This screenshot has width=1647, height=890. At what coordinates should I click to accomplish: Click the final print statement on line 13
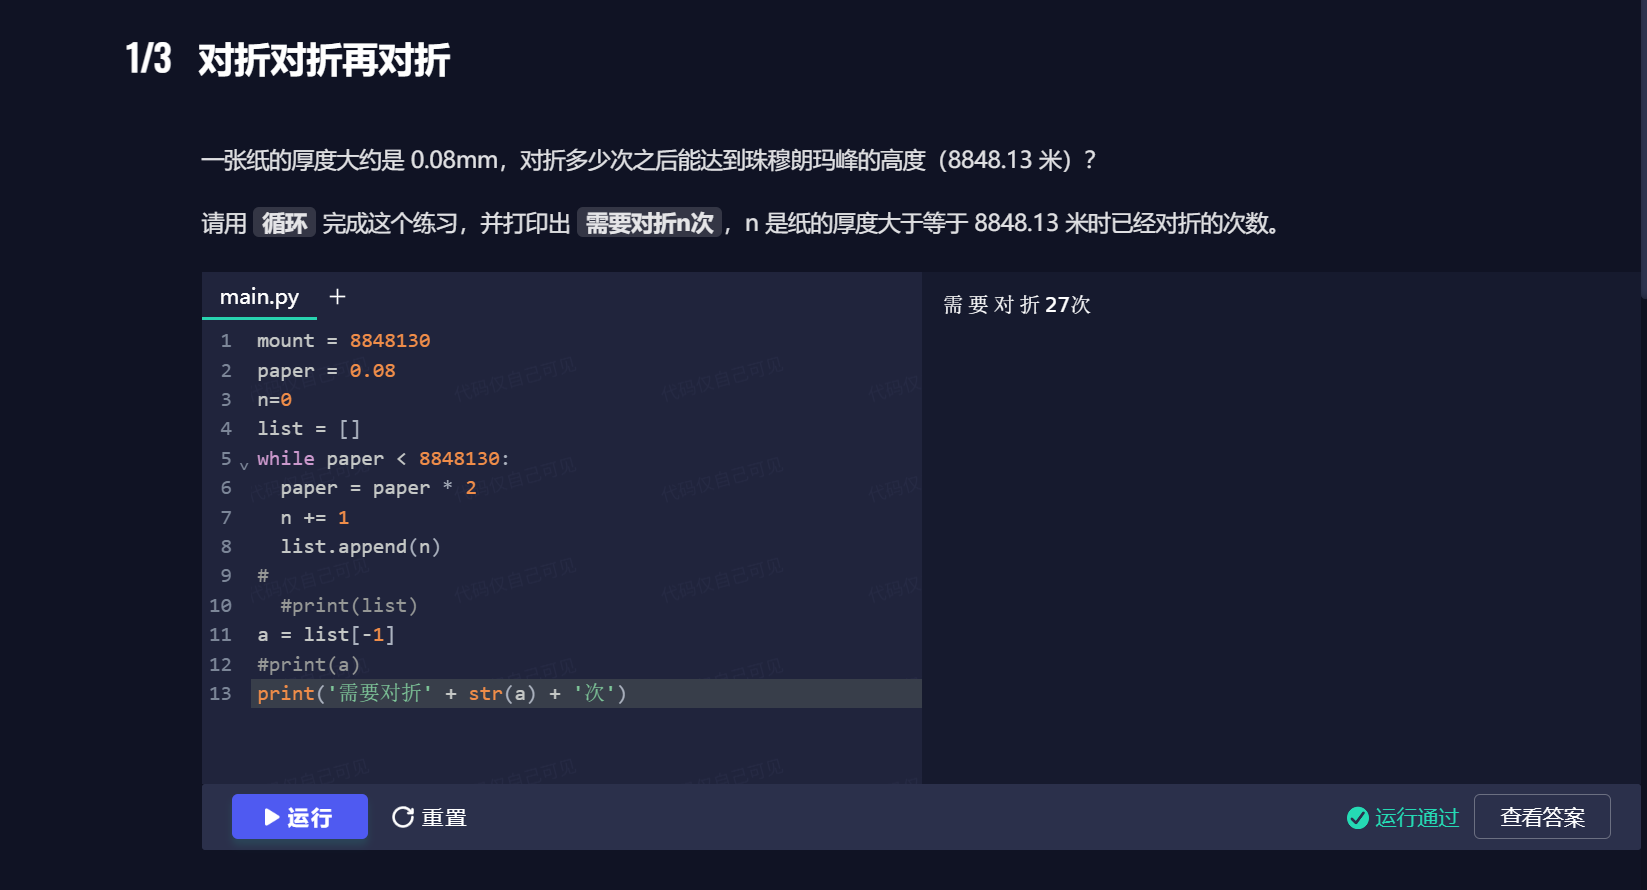[x=441, y=694]
